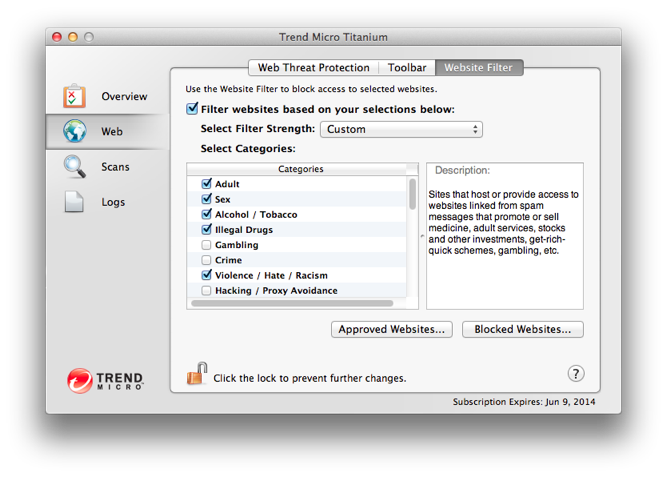This screenshot has width=667, height=477.
Task: Uncheck the Sex category
Action: click(x=206, y=199)
